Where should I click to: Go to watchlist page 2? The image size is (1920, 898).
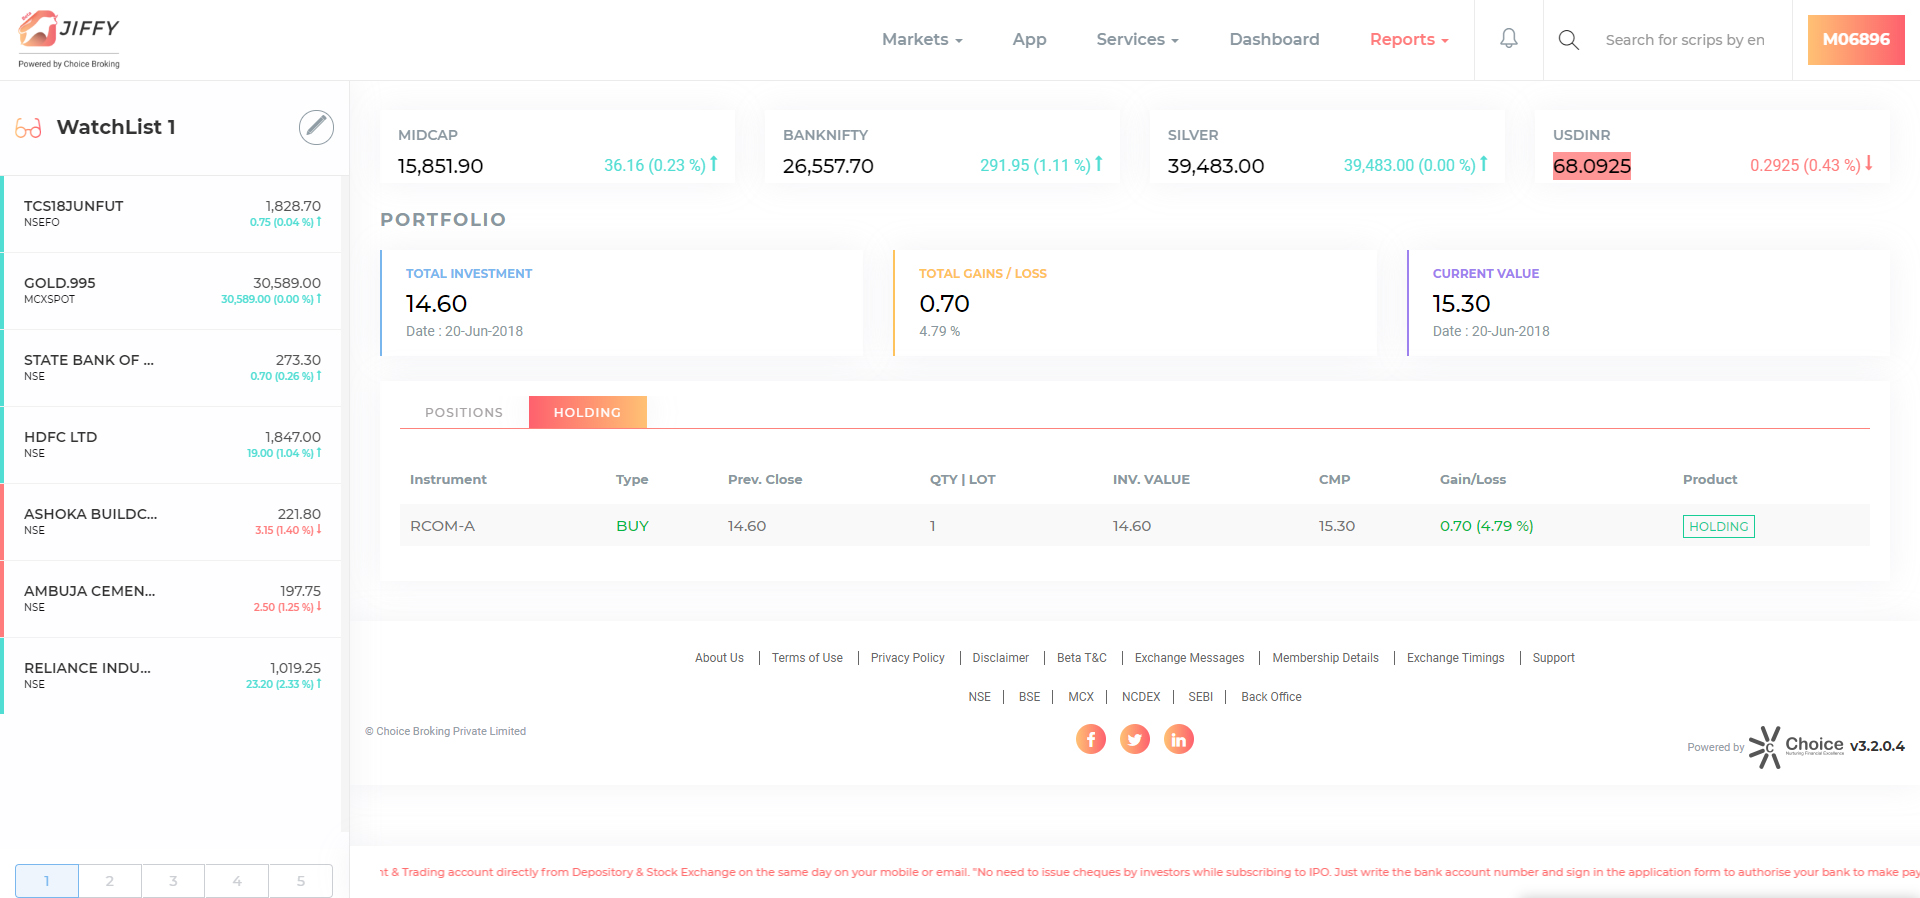tap(110, 881)
